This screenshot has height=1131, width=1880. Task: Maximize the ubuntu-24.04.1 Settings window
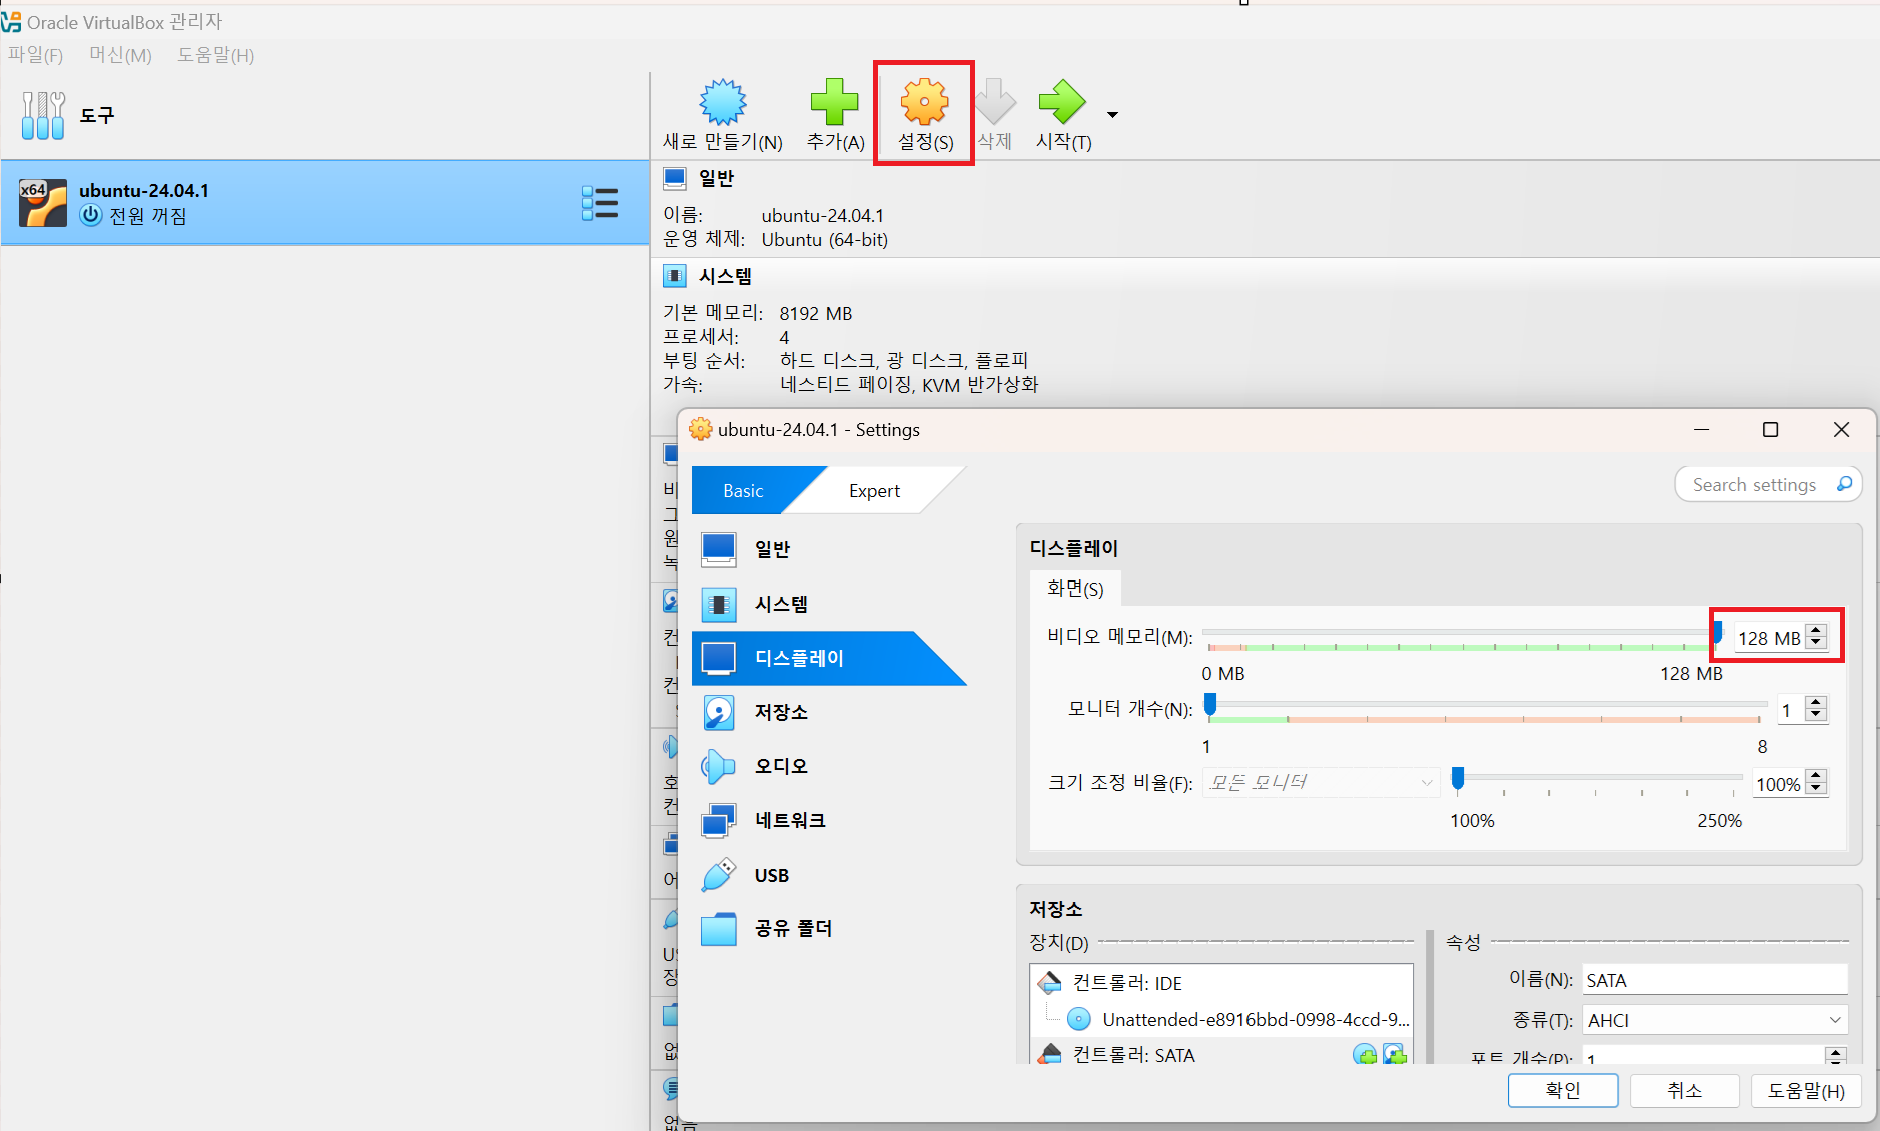(1770, 429)
